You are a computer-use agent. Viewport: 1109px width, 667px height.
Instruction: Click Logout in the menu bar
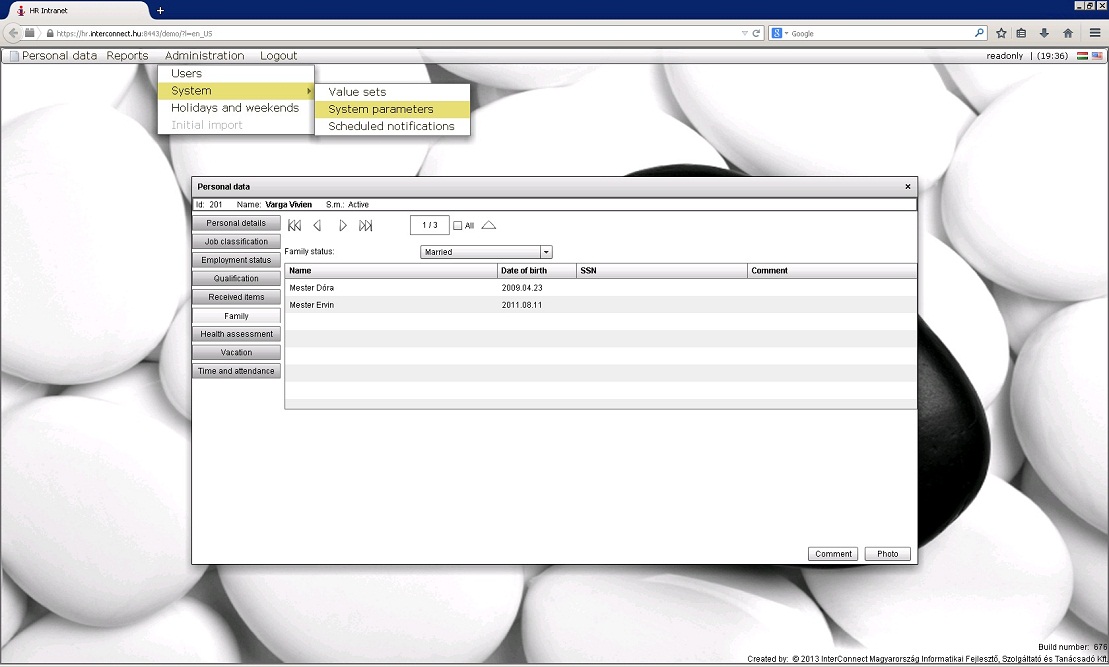tap(279, 56)
